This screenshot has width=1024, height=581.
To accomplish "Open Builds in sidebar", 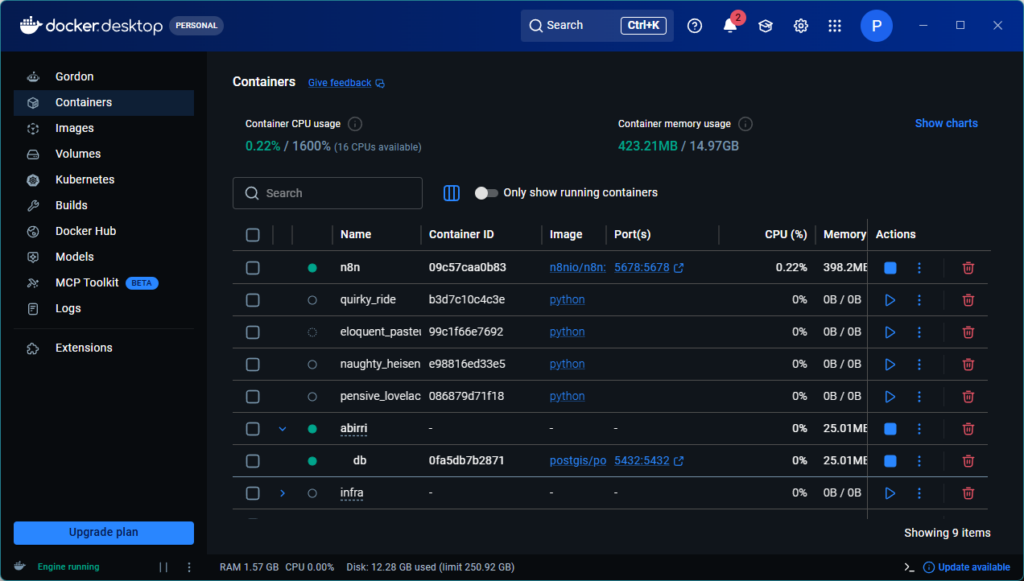I will point(104,205).
